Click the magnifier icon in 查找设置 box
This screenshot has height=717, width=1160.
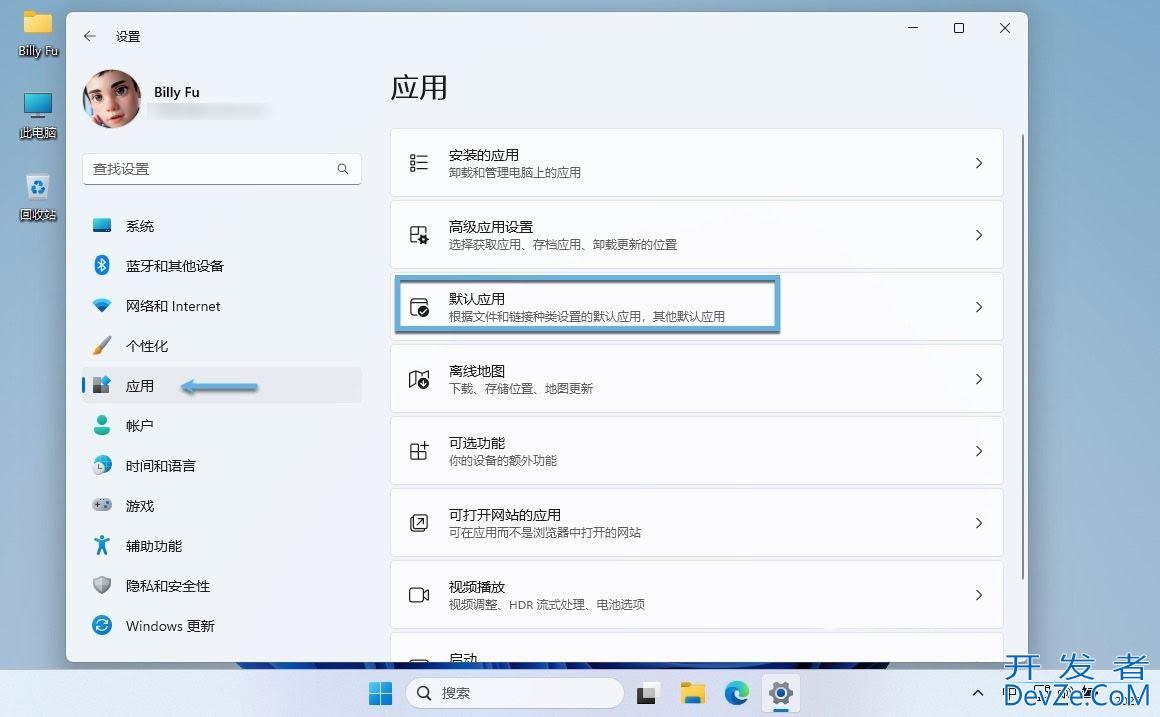(343, 169)
